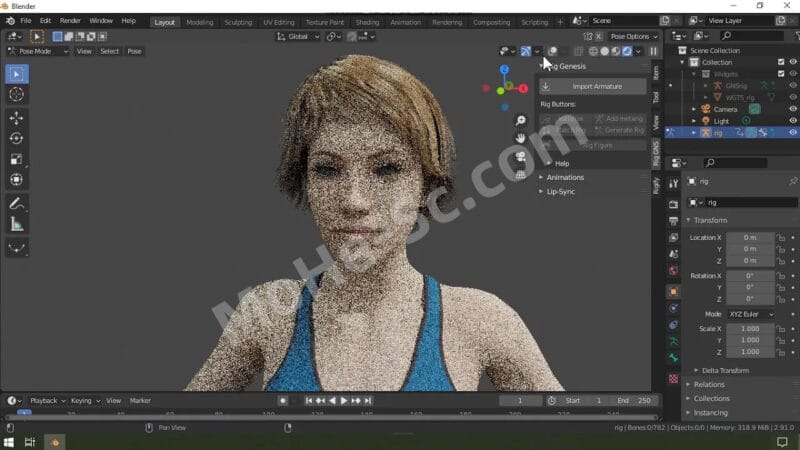Pick the Rotate tool

click(16, 138)
